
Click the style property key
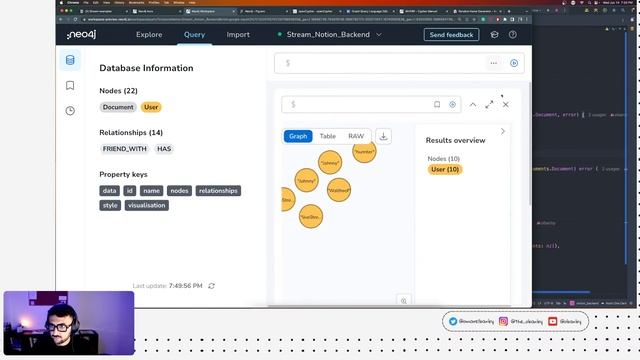[x=110, y=205]
